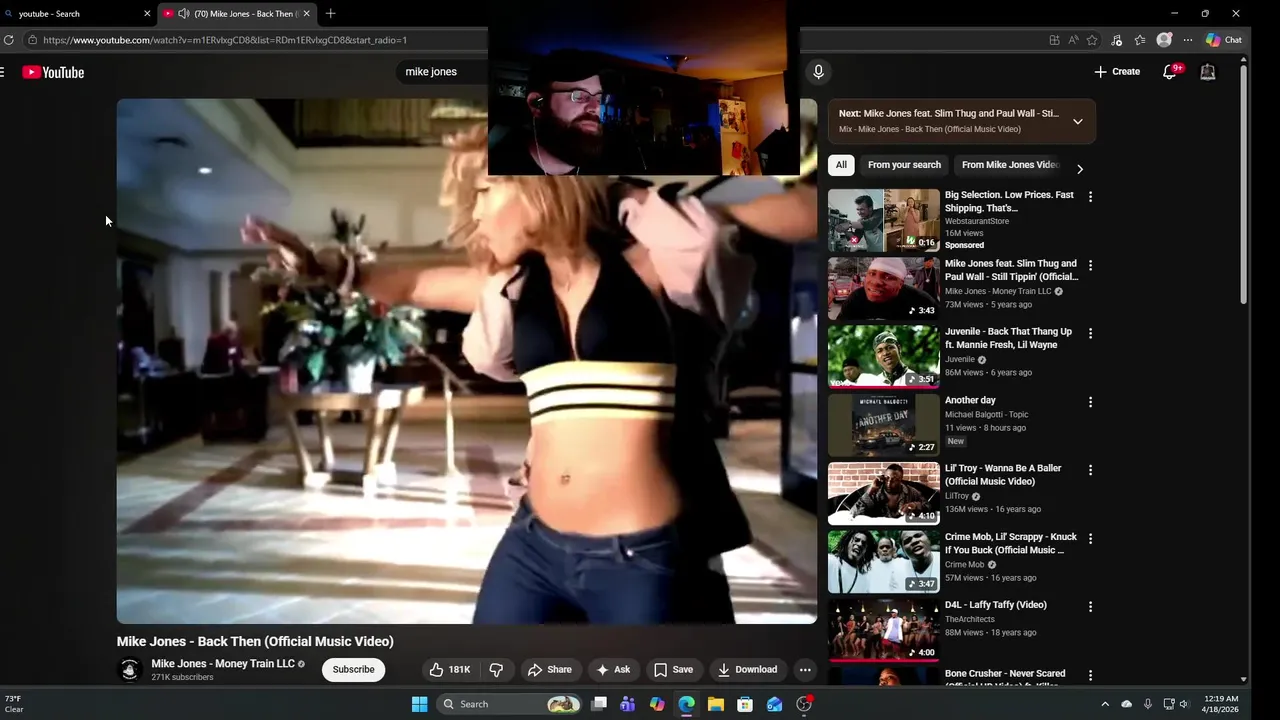1280x720 pixels.
Task: Open Microsoft Store from taskbar
Action: pos(745,704)
